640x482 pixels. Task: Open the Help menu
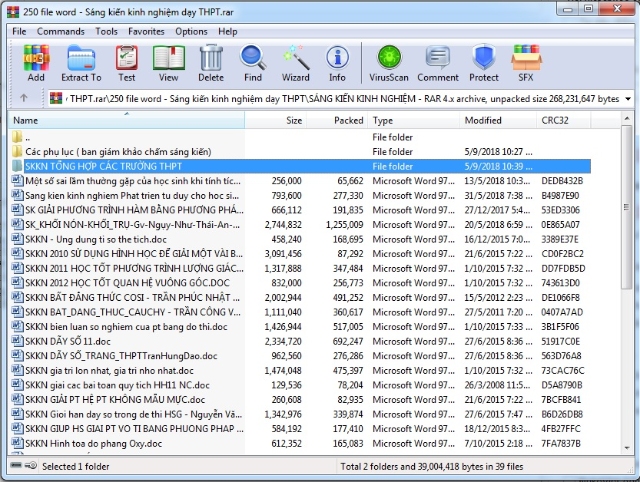pyautogui.click(x=228, y=31)
